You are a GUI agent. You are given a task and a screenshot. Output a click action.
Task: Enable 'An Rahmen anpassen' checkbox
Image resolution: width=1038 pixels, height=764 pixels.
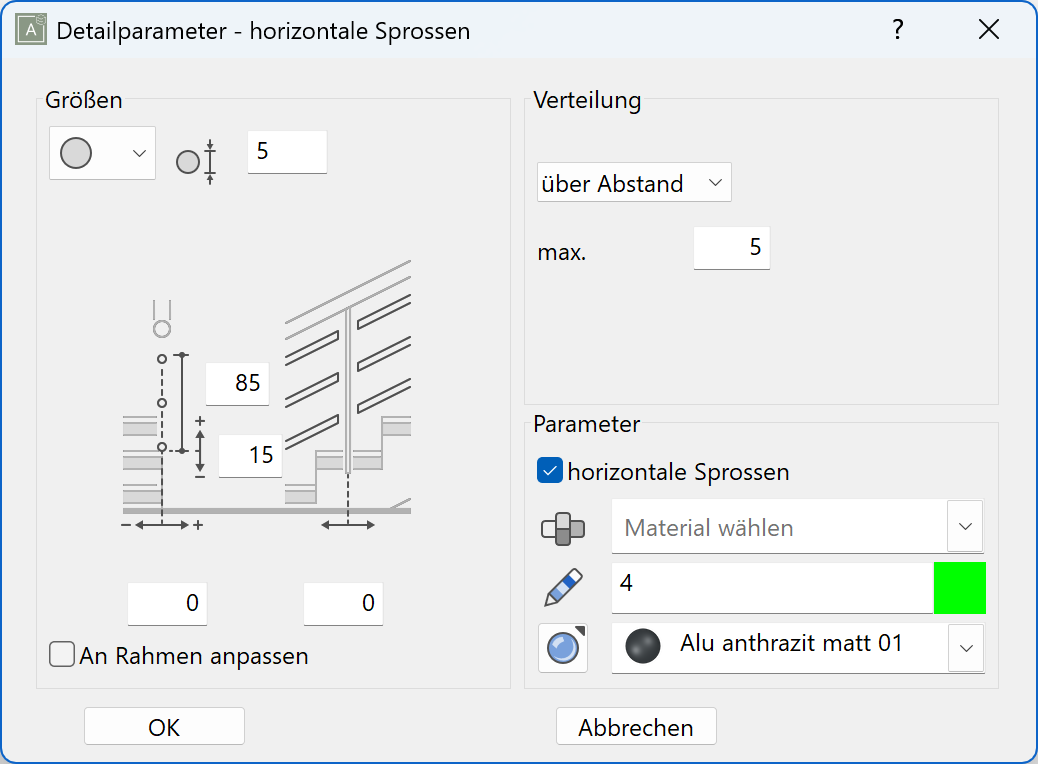pos(62,656)
